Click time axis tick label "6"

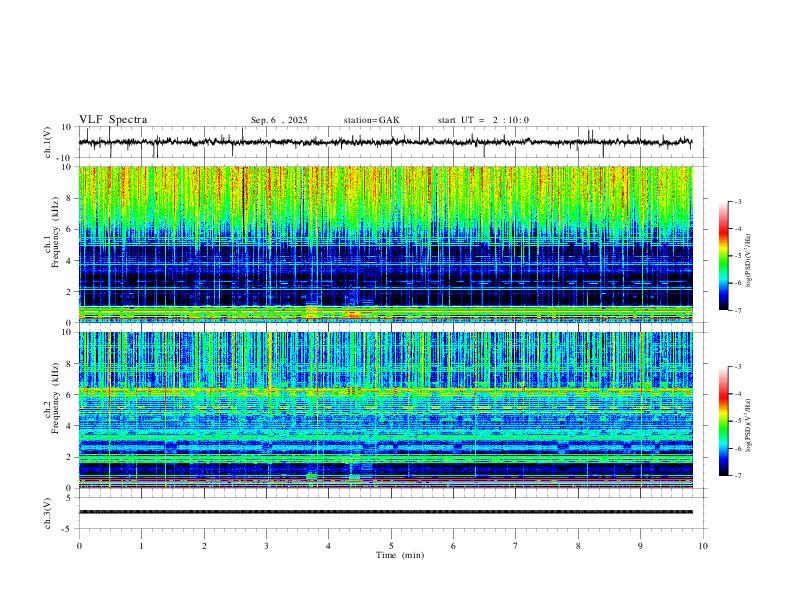pos(454,546)
